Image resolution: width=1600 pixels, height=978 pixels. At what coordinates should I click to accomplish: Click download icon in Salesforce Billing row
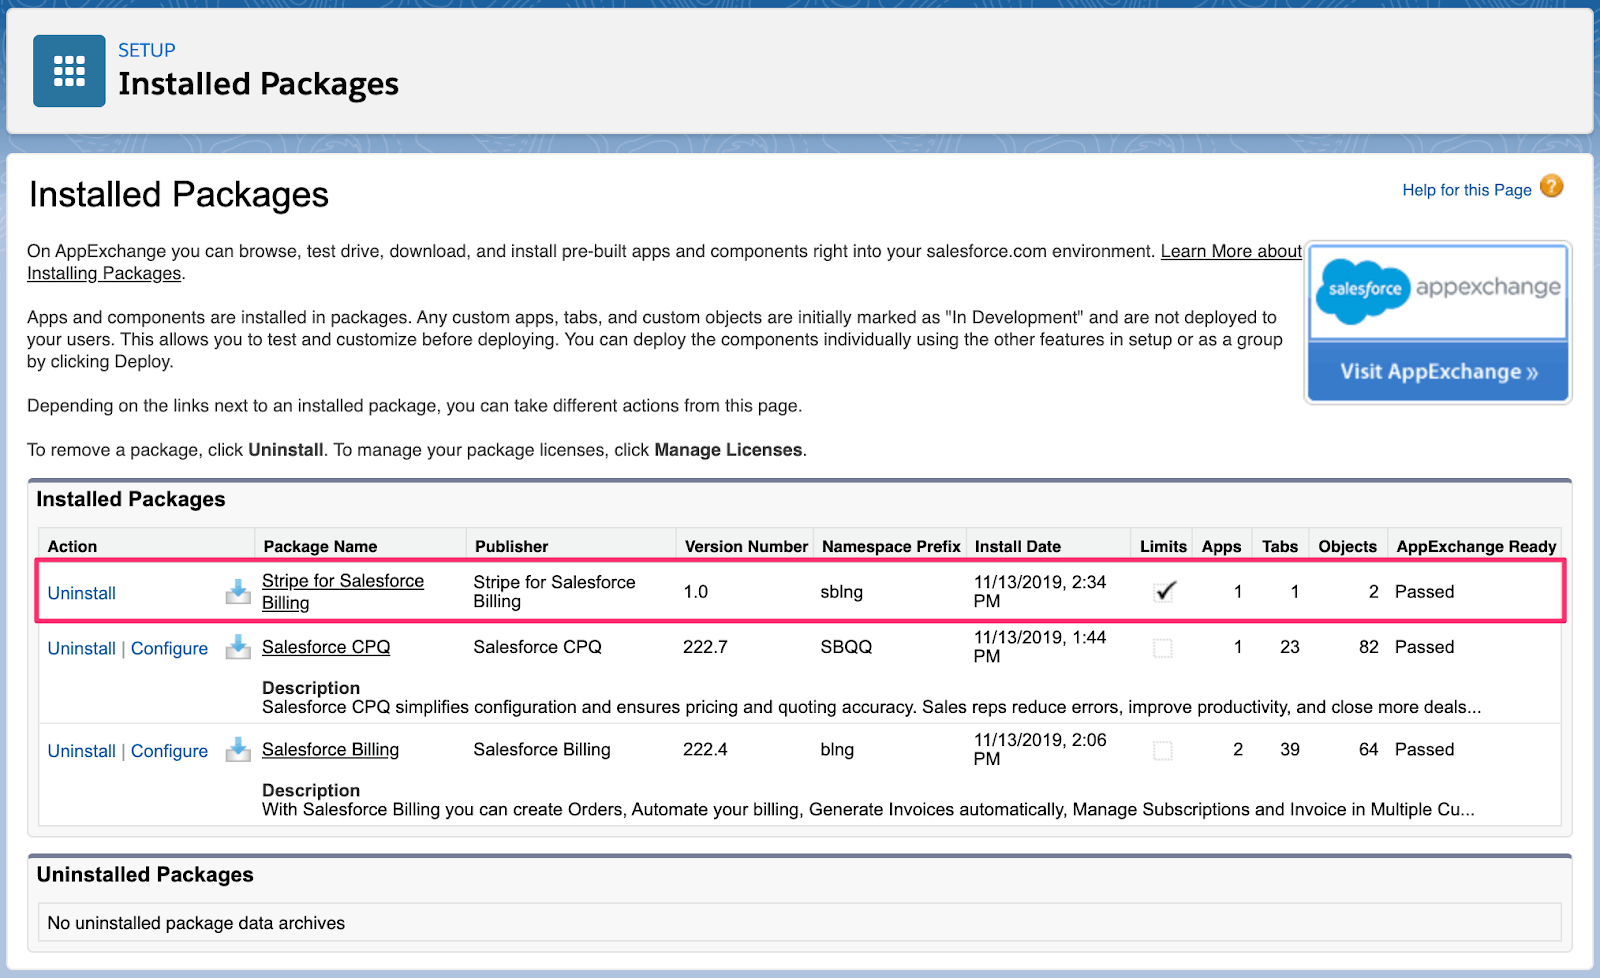(238, 749)
